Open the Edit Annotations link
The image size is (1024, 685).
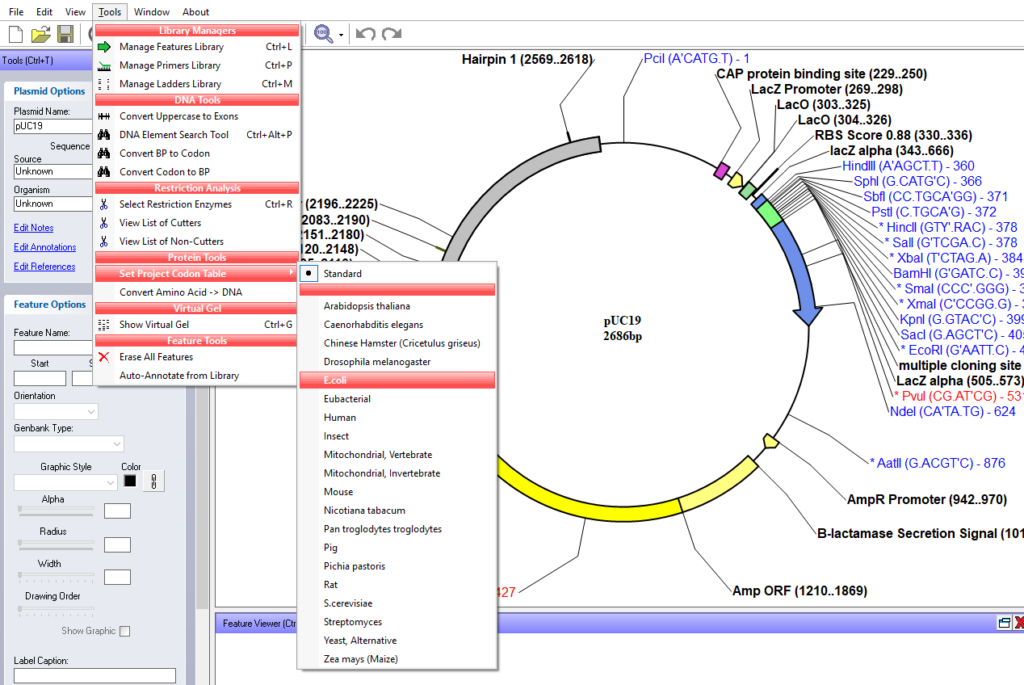point(45,247)
